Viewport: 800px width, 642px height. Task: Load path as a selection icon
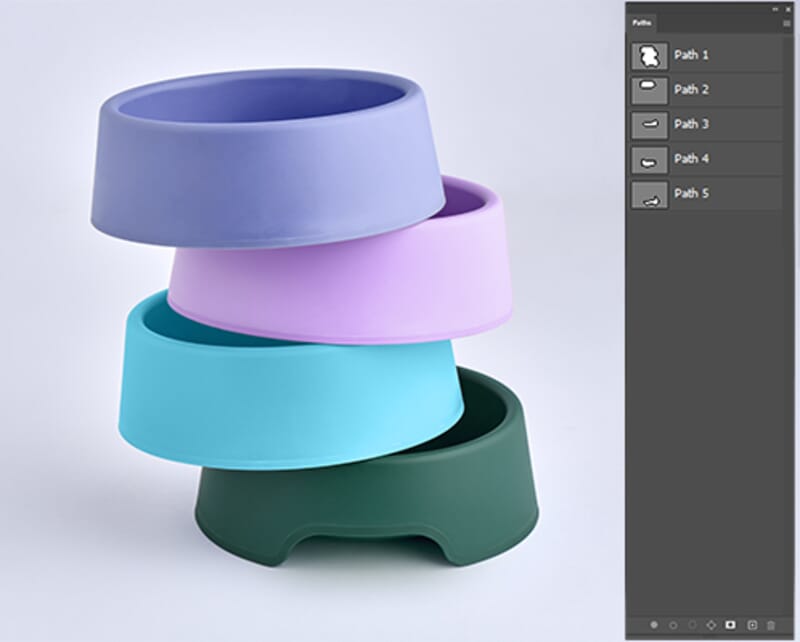692,625
